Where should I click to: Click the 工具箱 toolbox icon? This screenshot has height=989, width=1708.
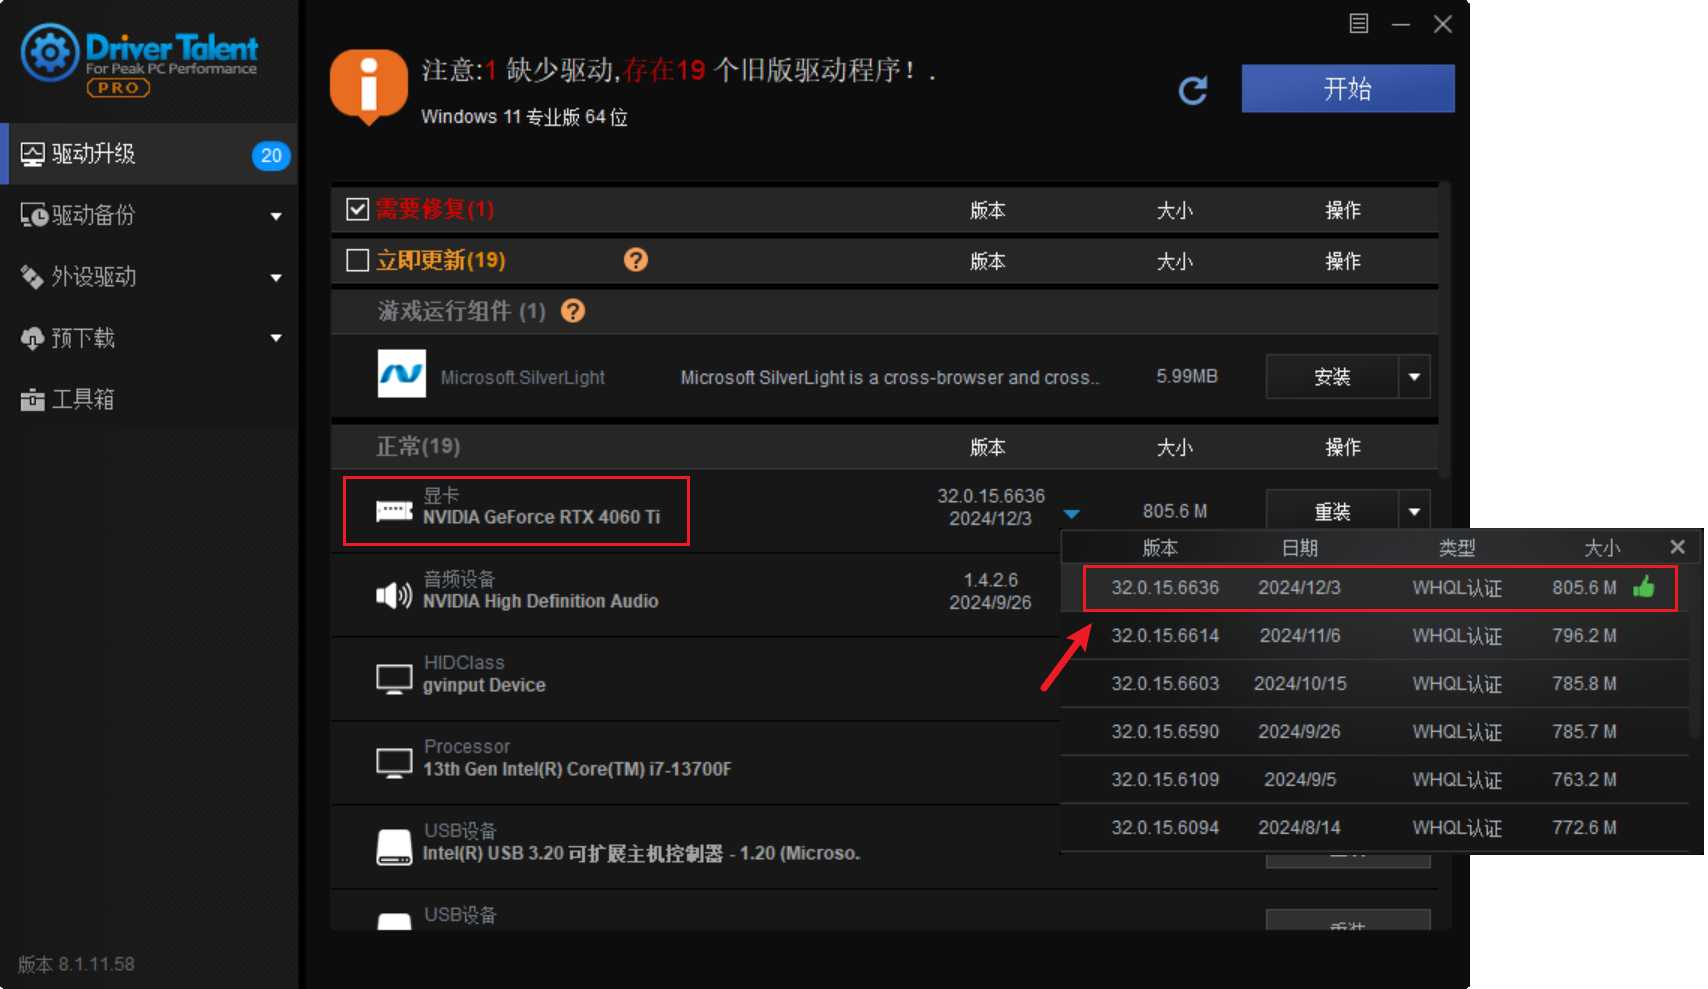33,399
